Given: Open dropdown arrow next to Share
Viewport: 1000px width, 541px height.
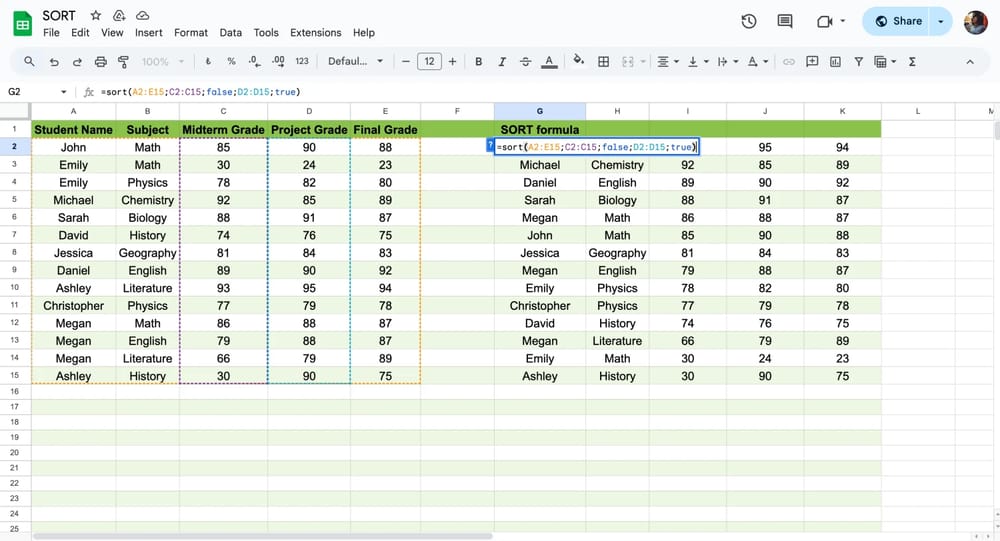Looking at the screenshot, I should click(941, 21).
